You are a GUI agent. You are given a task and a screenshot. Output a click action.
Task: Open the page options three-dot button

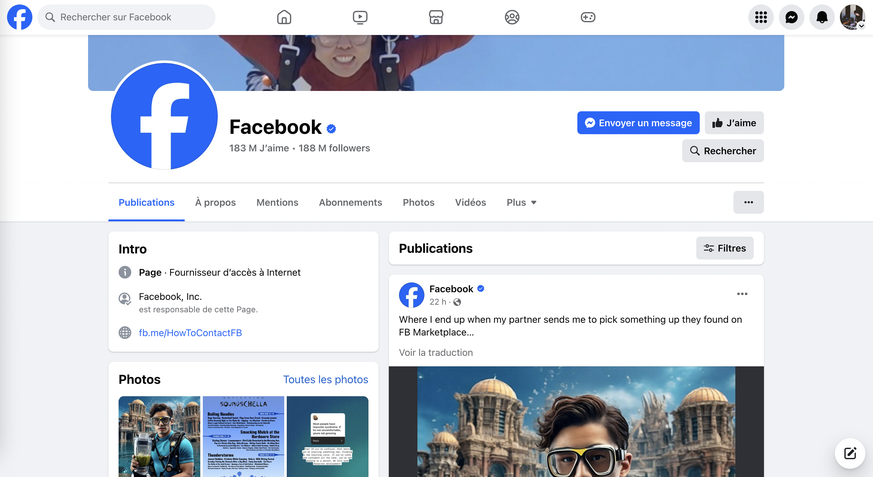[748, 203]
